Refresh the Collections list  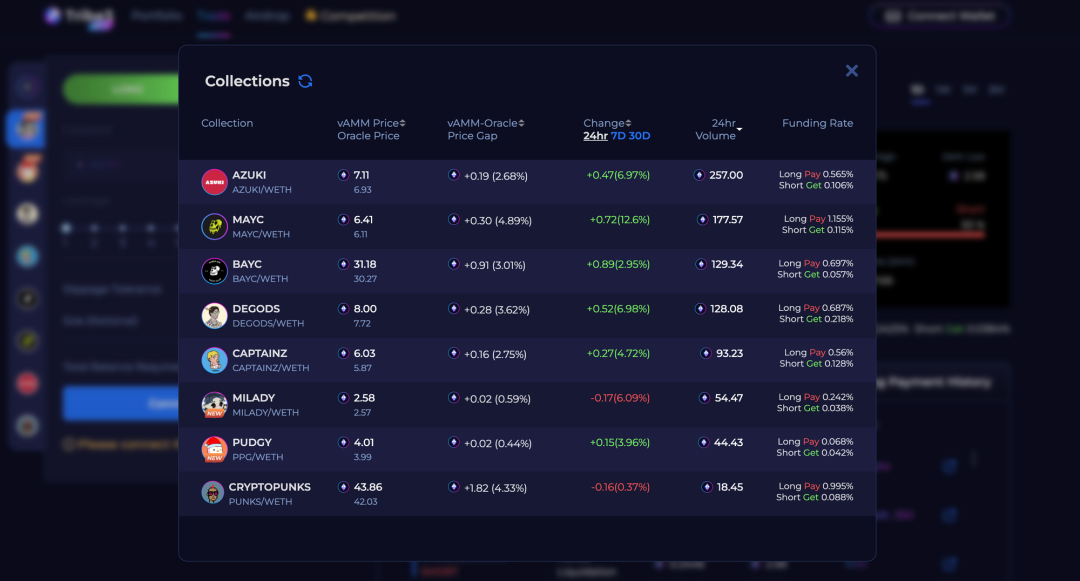click(x=305, y=81)
